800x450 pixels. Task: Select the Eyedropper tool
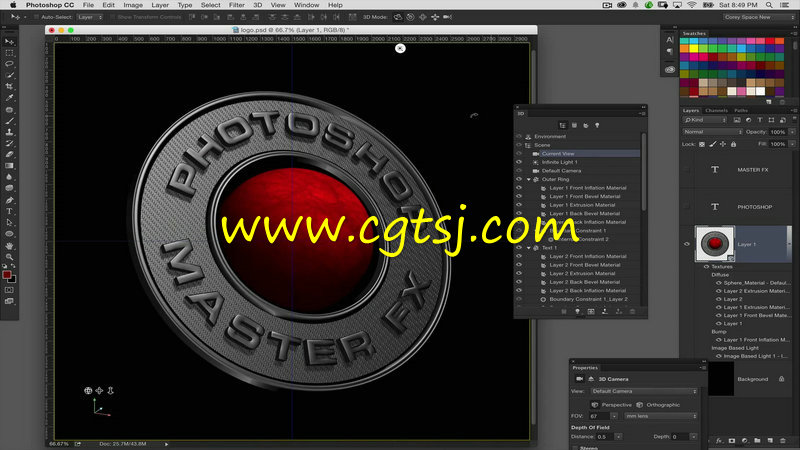(x=9, y=98)
